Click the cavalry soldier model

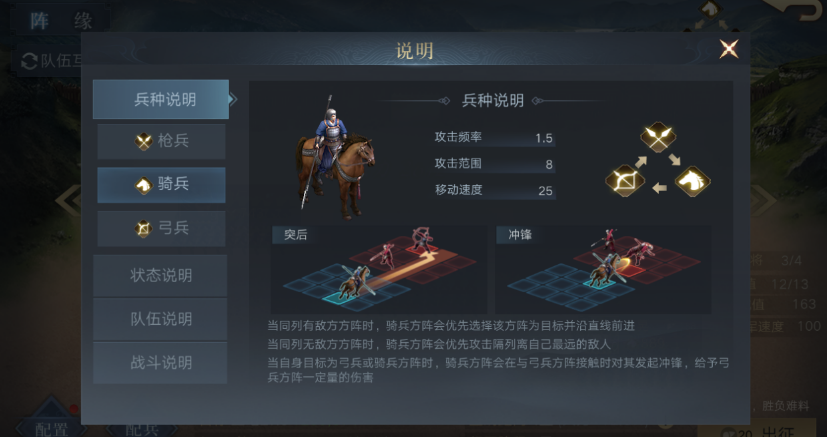click(335, 156)
